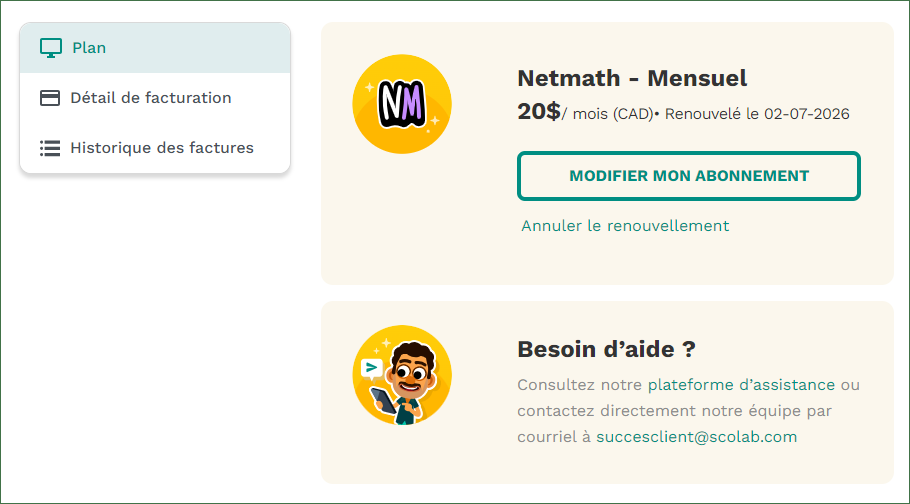
Task: Click the green speech bubble icon by mascot
Action: [x=371, y=368]
